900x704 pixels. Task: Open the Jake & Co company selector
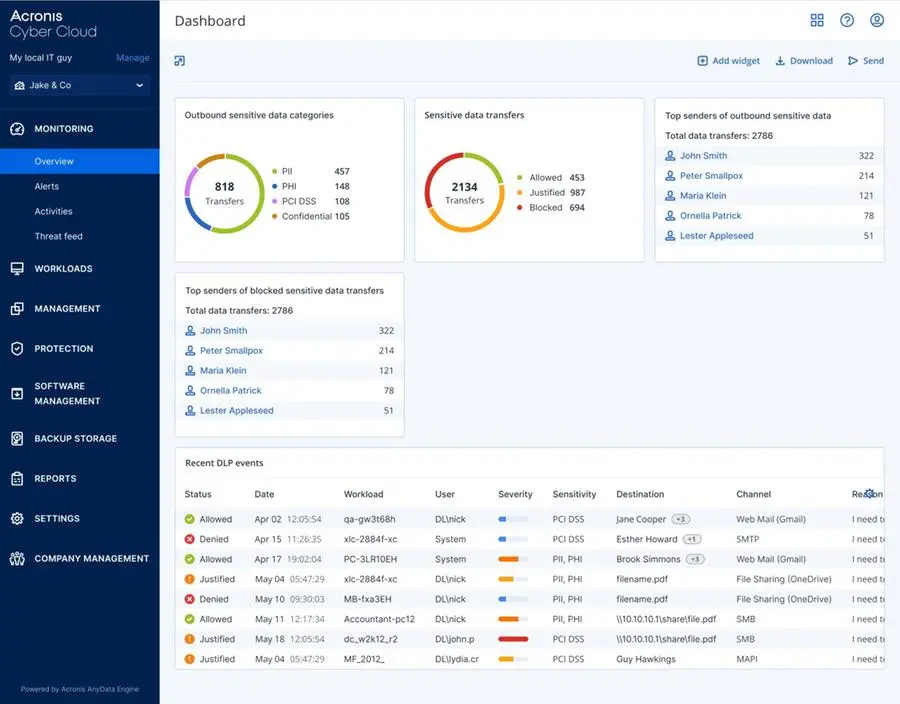click(79, 86)
